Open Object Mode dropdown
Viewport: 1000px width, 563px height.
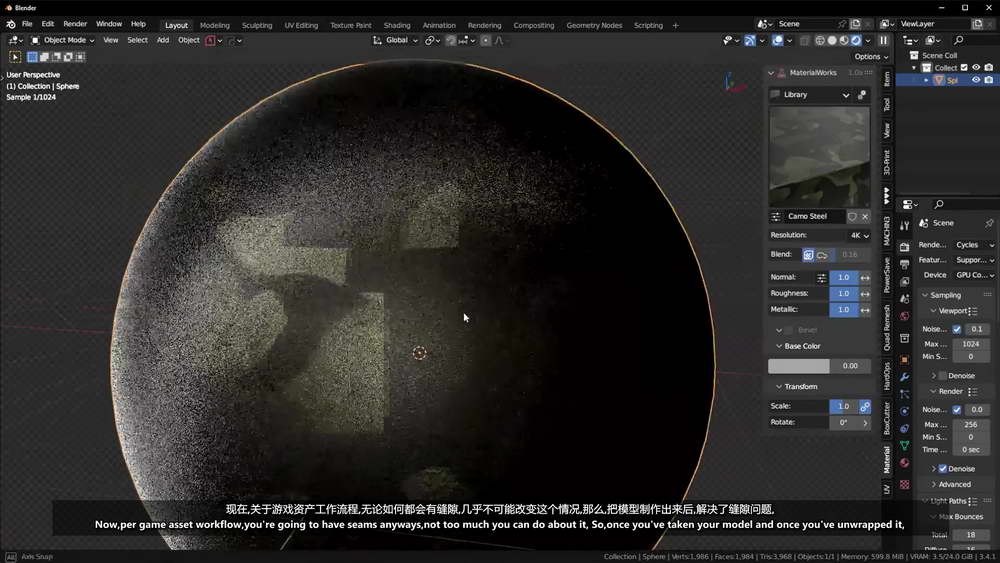63,40
